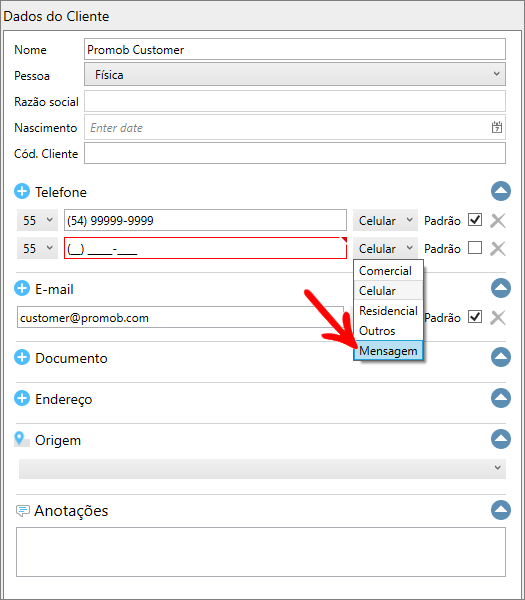Uncheck Padrão for the first phone number
Viewport: 525px width, 600px height.
pyautogui.click(x=475, y=220)
